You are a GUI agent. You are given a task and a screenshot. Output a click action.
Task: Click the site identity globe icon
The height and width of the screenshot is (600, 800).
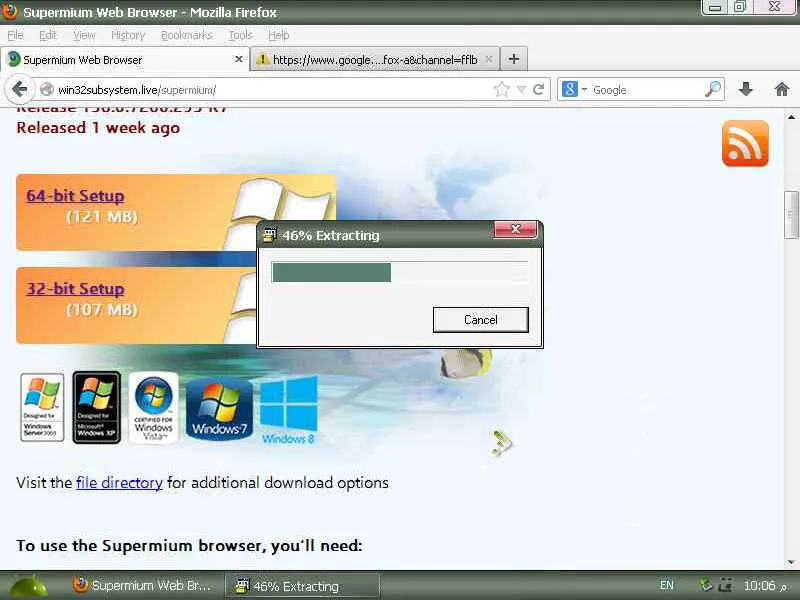46,90
